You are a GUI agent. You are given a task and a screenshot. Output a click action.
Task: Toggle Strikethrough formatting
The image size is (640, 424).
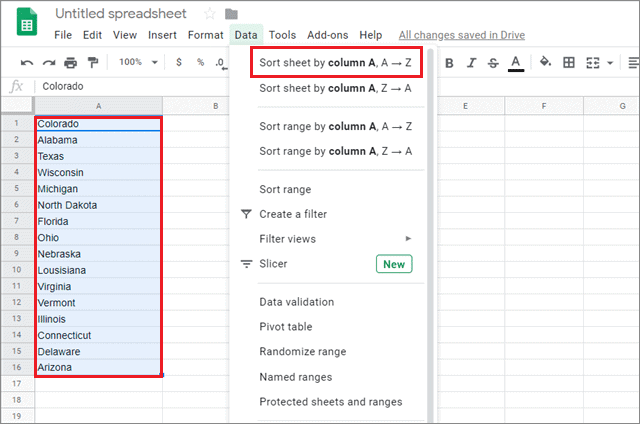[x=493, y=63]
